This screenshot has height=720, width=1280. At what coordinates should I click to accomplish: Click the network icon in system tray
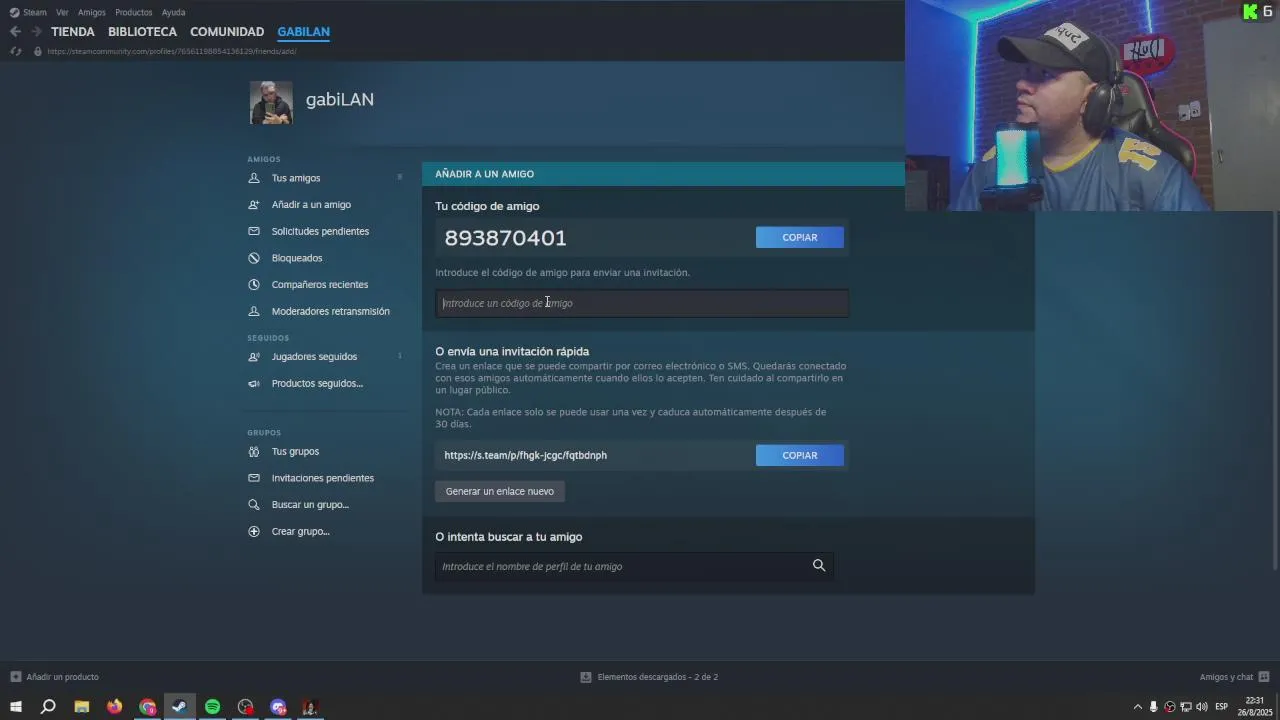(x=1186, y=707)
